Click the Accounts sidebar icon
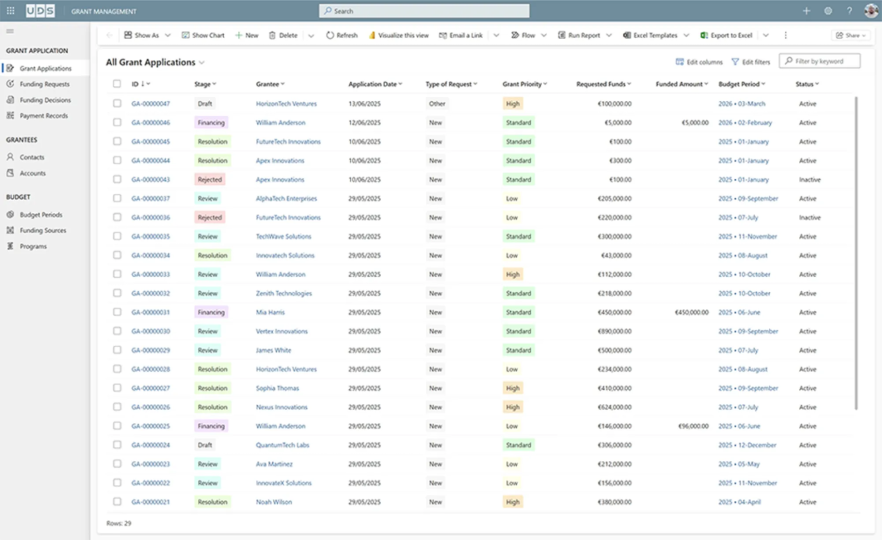 (10, 173)
